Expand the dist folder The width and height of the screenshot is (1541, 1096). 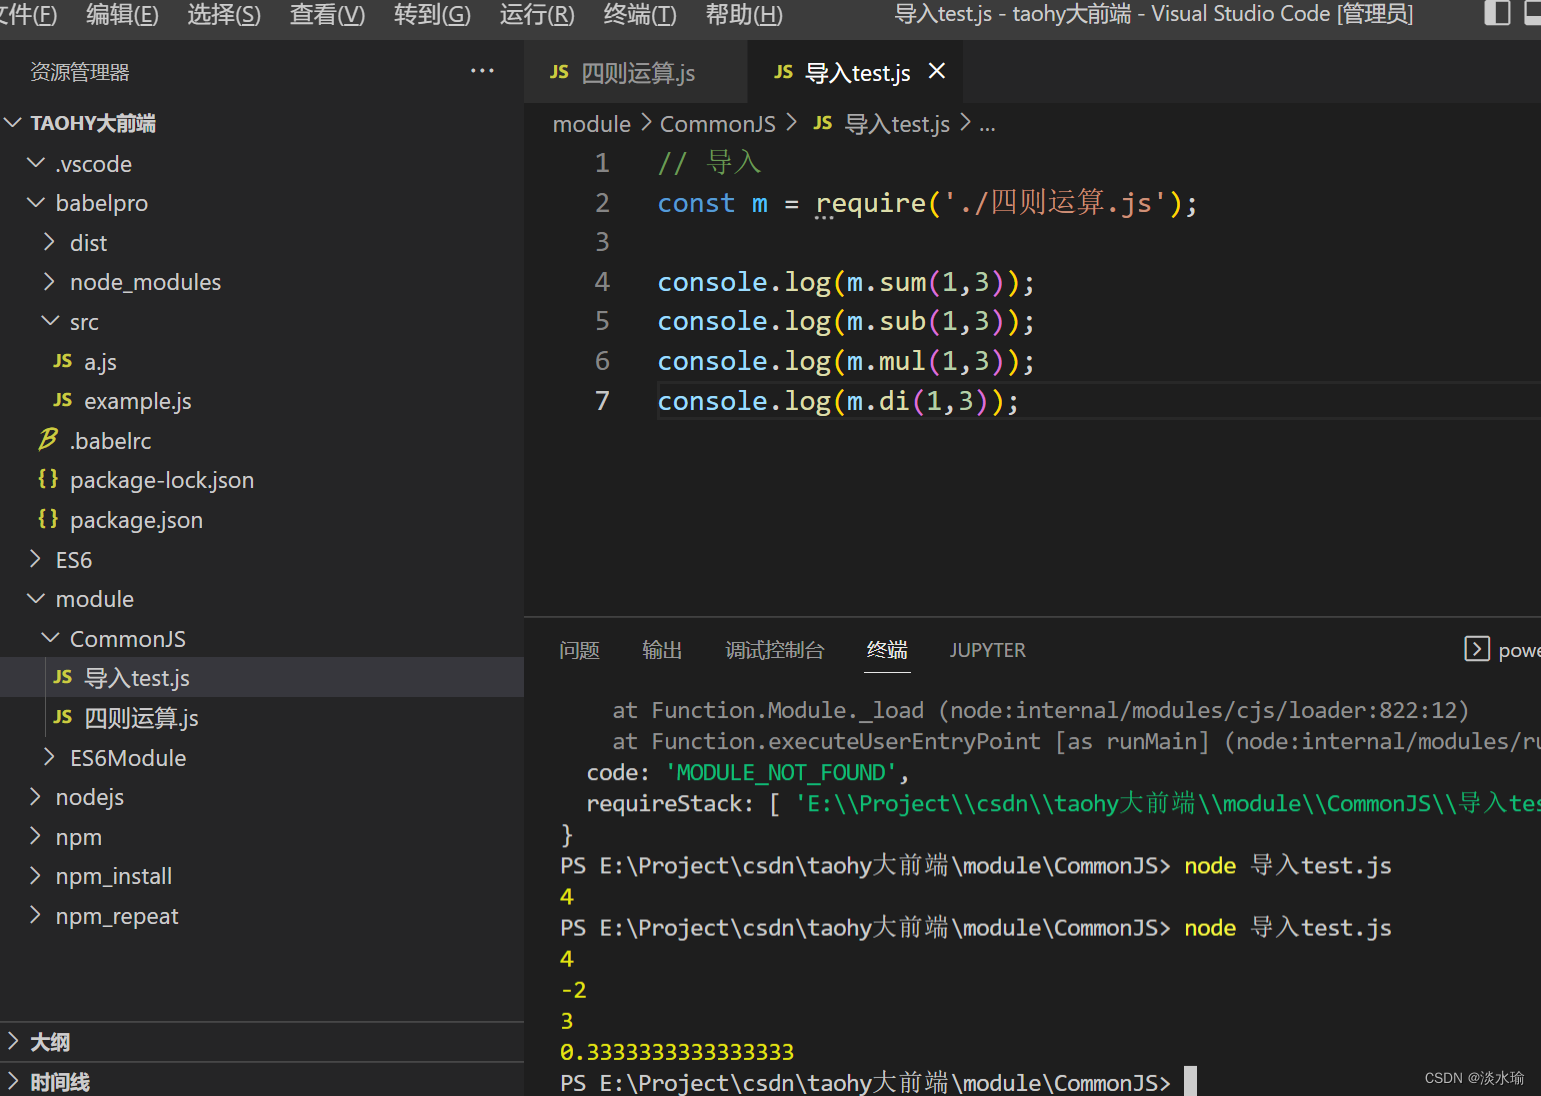(x=50, y=242)
